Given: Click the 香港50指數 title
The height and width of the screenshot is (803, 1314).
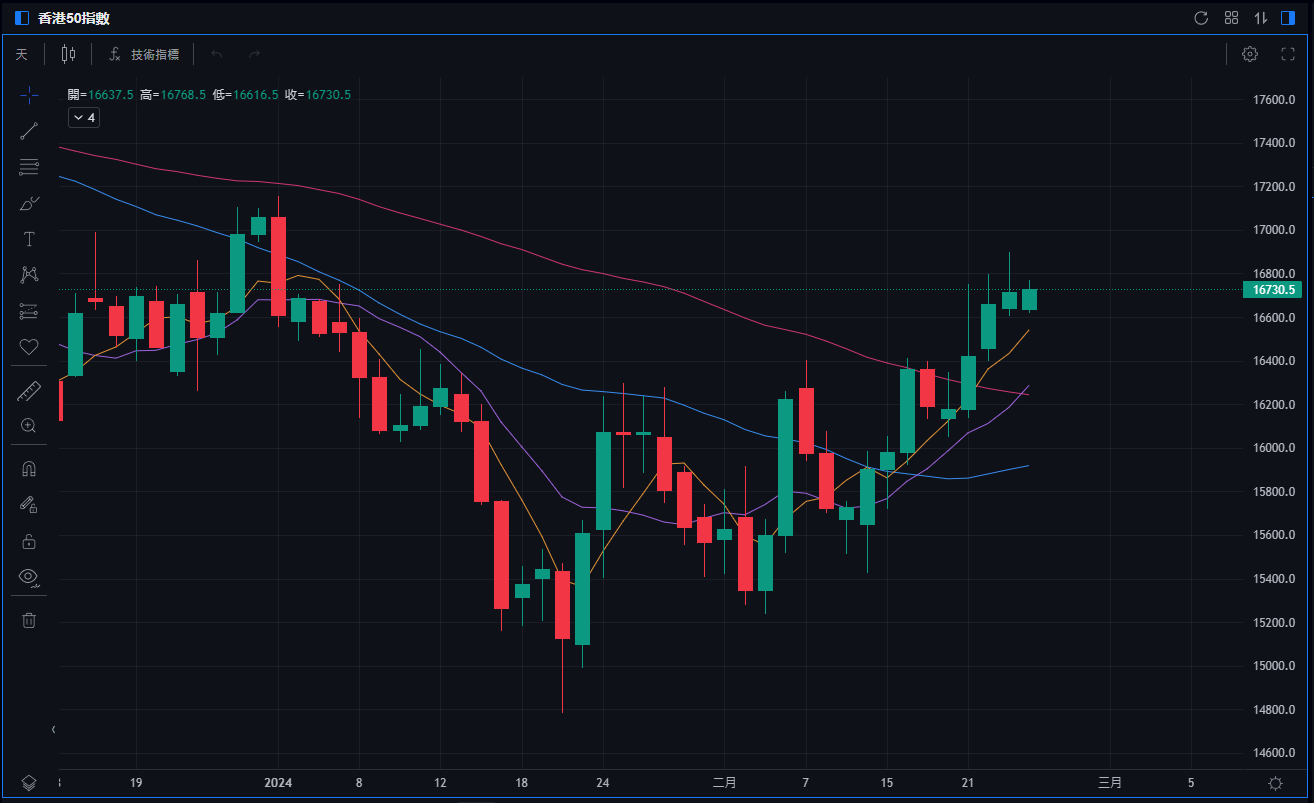Looking at the screenshot, I should point(73,18).
